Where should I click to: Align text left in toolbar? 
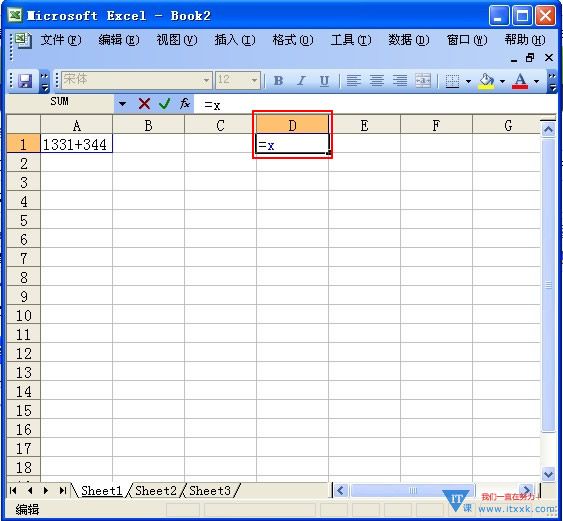coord(353,81)
